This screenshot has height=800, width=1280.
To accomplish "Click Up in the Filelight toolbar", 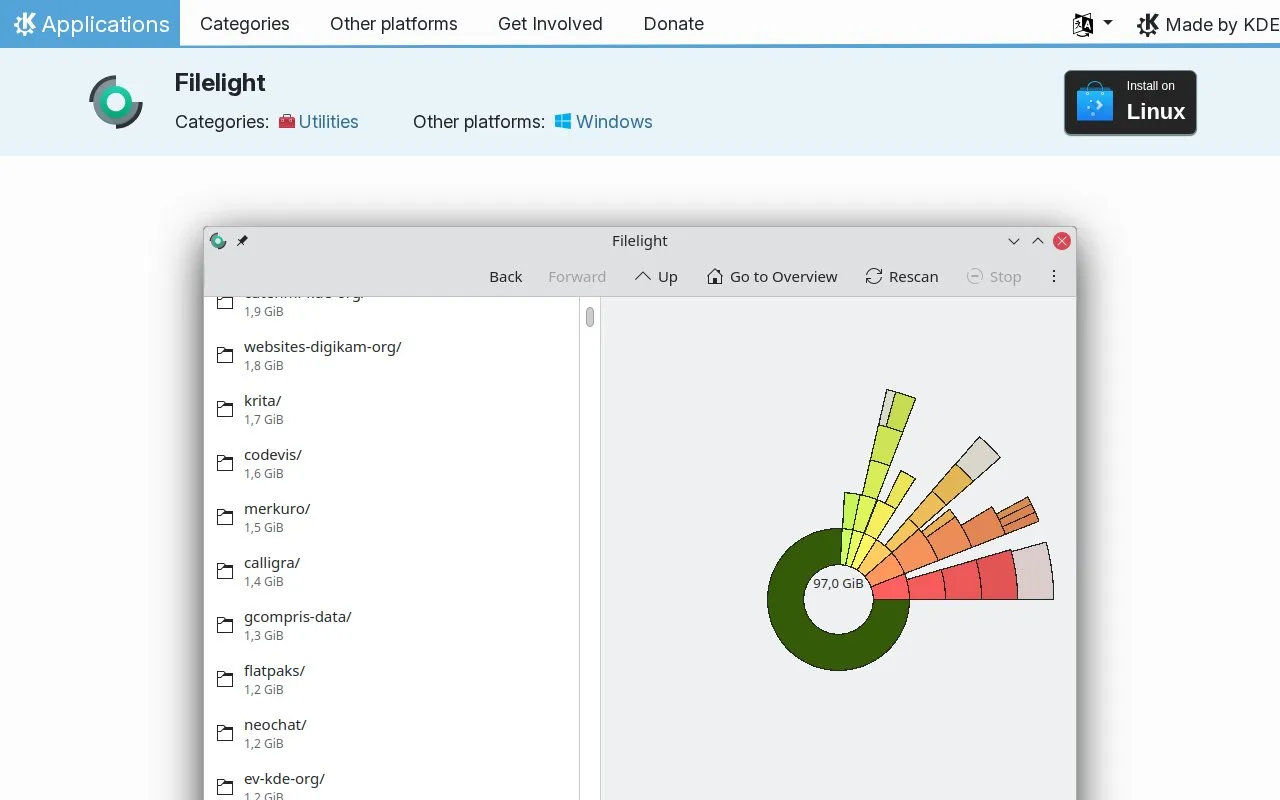I will [656, 277].
